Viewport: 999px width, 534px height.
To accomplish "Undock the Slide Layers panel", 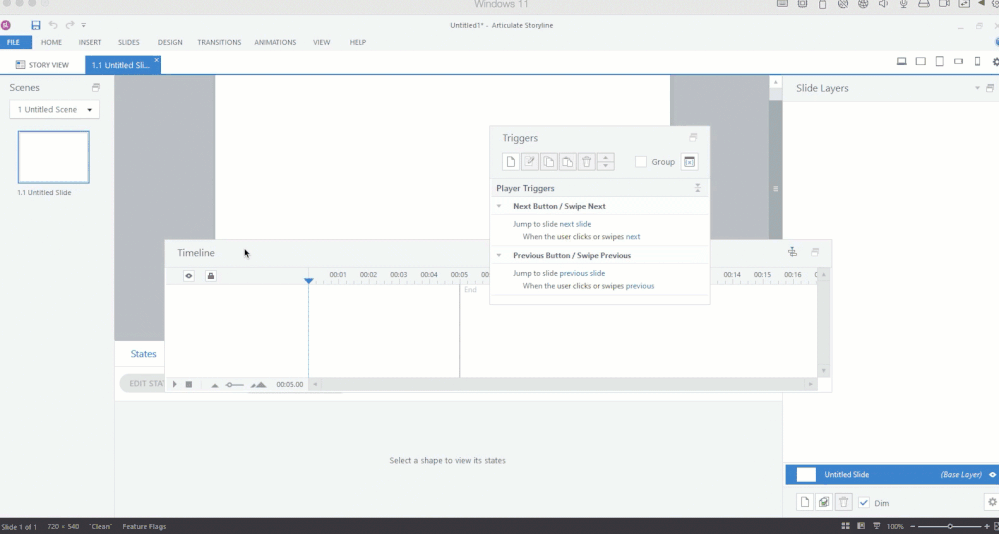I will click(x=990, y=88).
